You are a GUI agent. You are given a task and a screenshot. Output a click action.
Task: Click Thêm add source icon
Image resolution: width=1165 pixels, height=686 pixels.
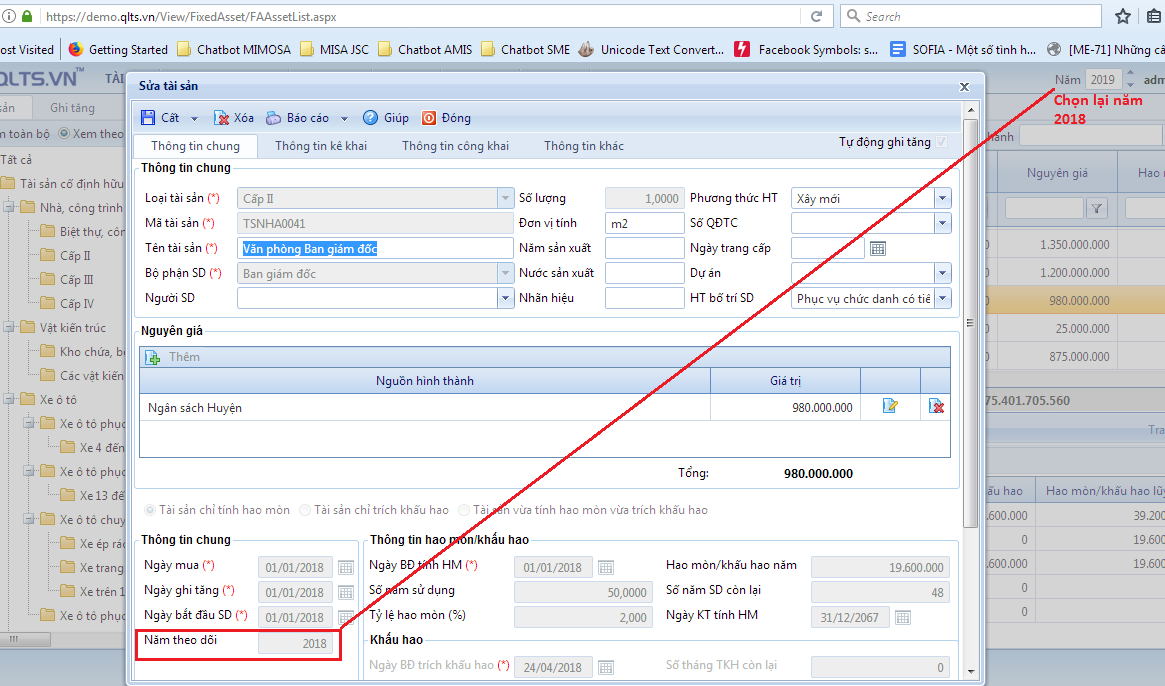click(152, 357)
